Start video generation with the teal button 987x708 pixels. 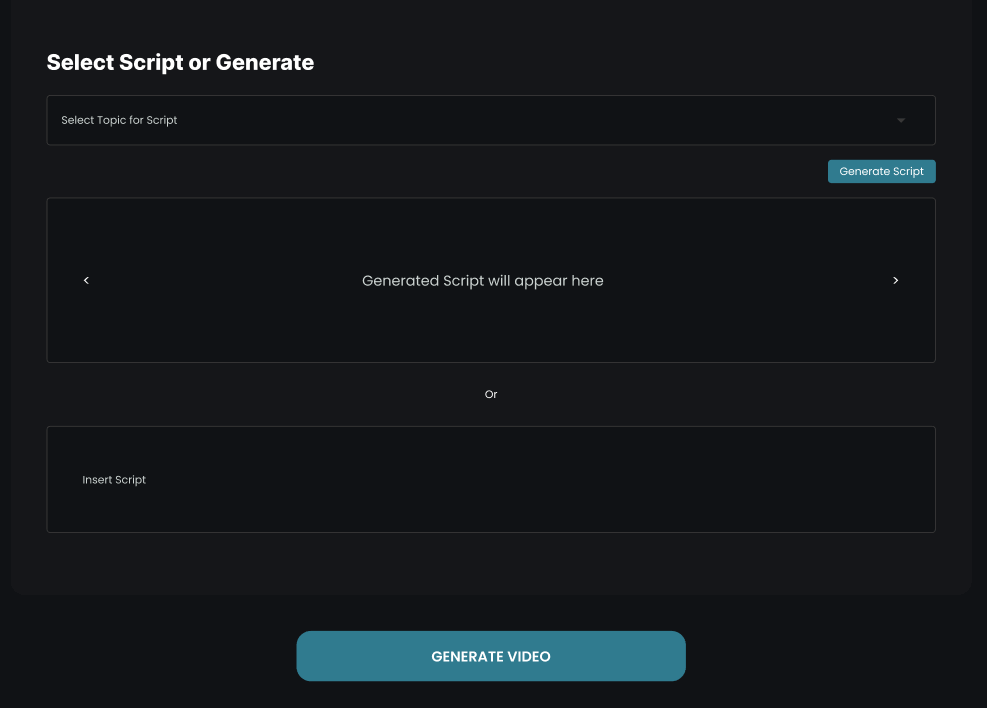[x=490, y=656]
